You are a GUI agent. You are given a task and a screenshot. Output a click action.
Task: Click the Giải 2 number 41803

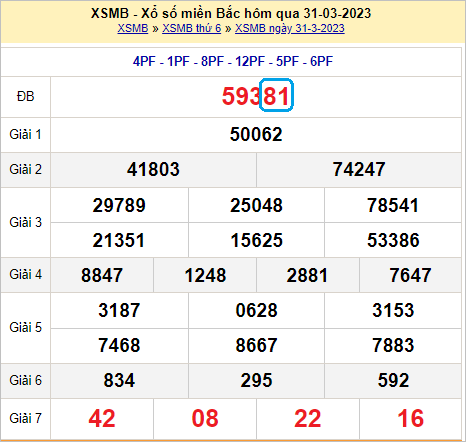coord(153,169)
